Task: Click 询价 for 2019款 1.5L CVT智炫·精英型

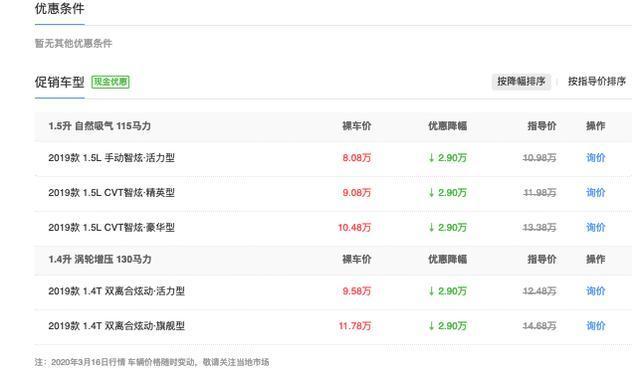Action: pyautogui.click(x=596, y=193)
